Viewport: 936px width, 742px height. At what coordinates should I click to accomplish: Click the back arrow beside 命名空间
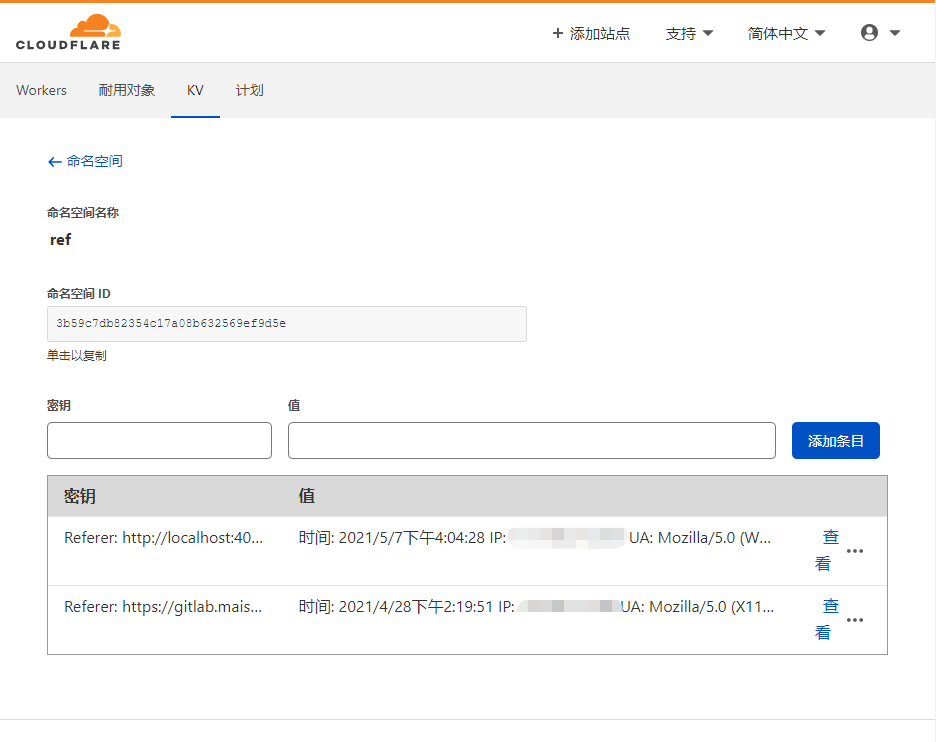point(54,162)
